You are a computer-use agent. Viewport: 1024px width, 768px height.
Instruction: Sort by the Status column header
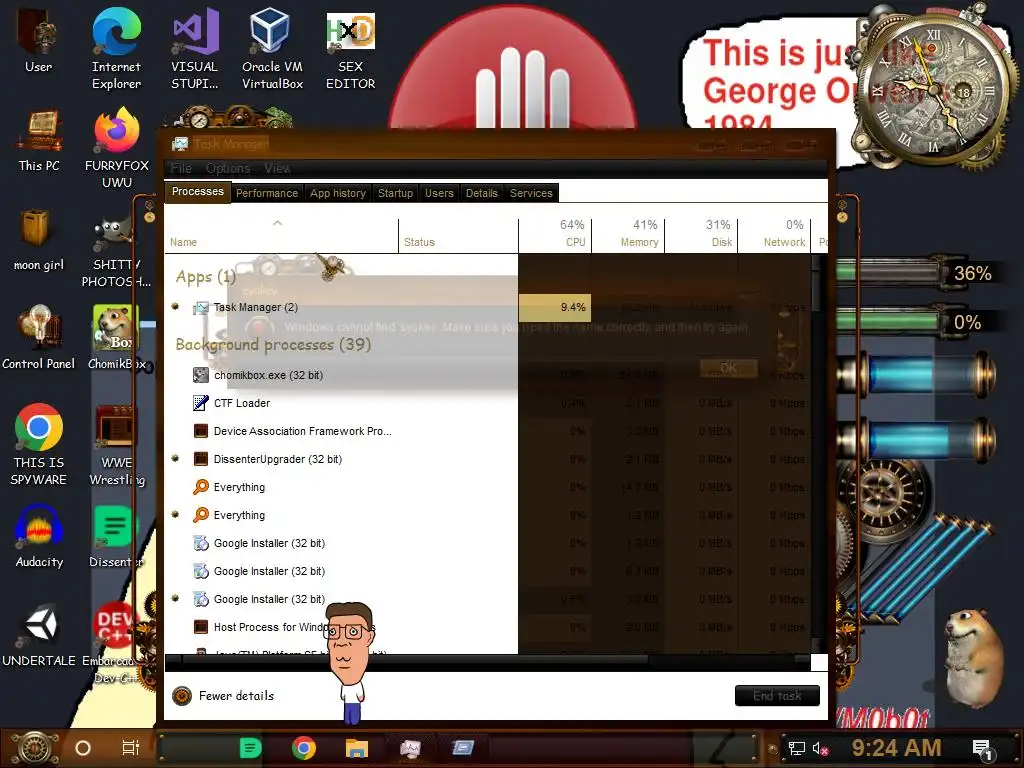point(458,235)
